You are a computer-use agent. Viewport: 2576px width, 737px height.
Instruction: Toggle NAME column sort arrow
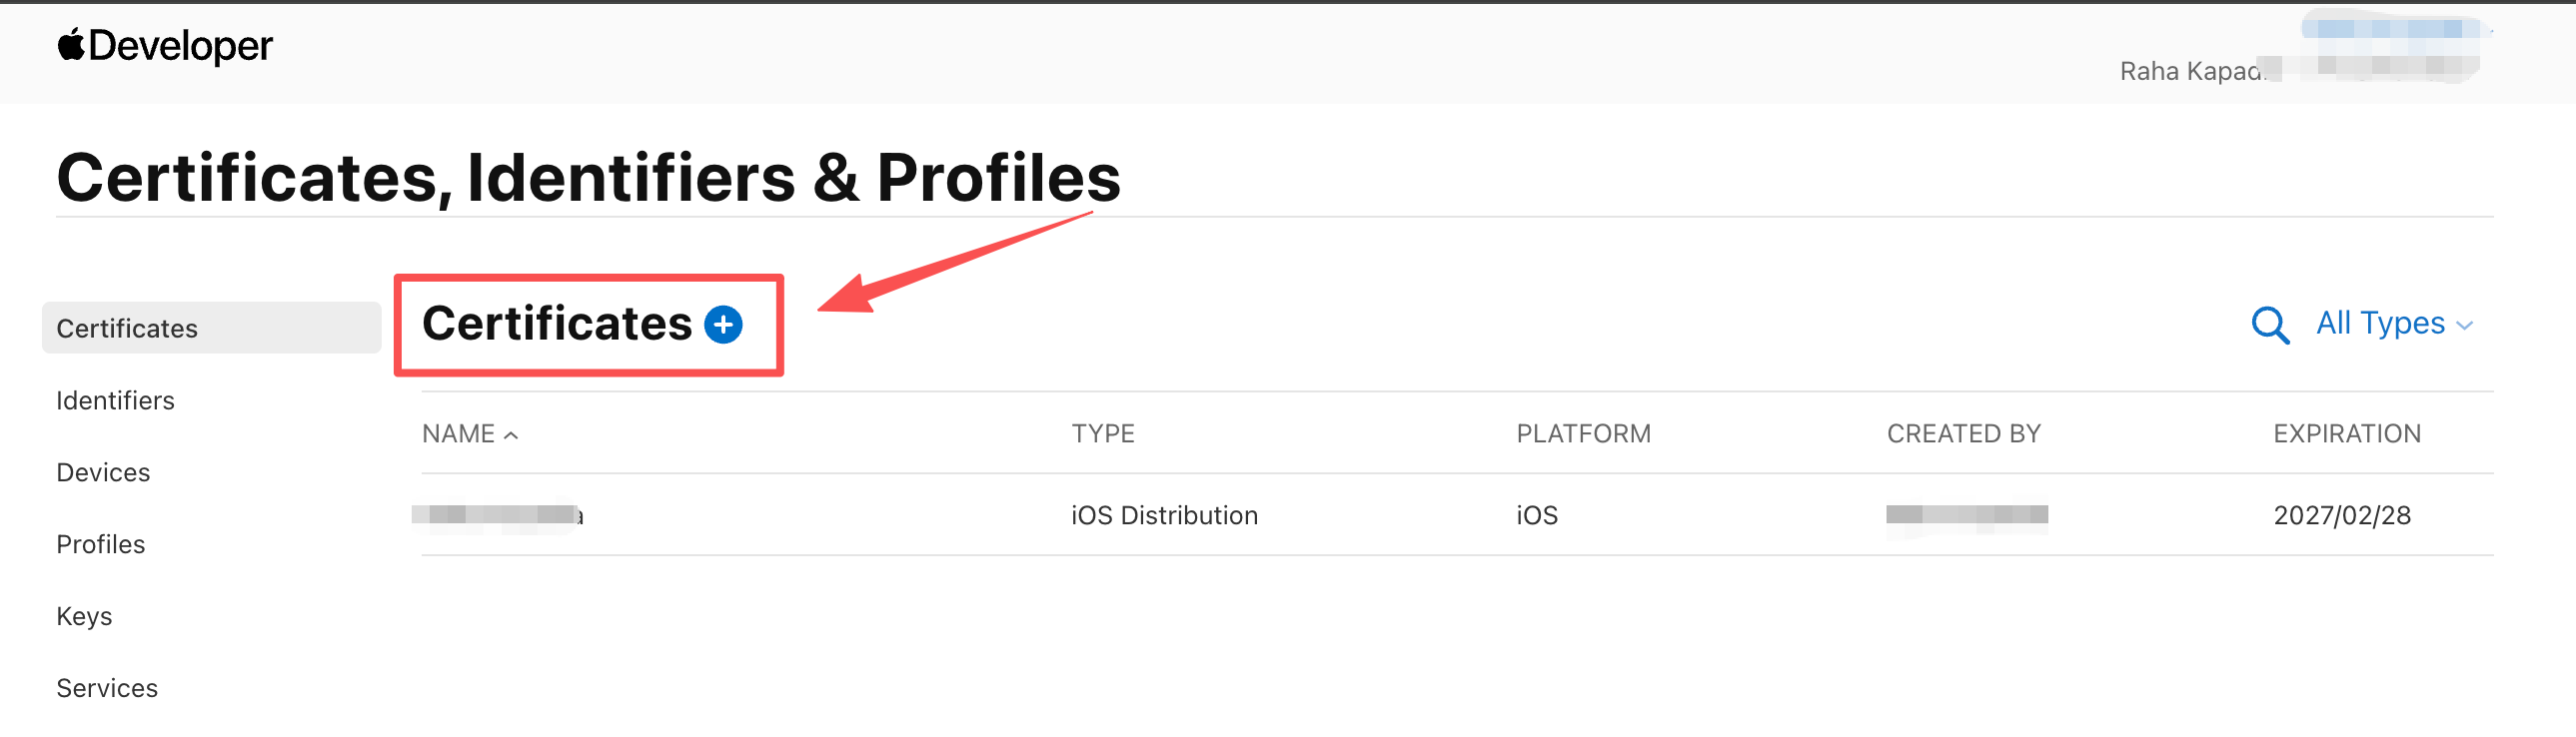tap(510, 435)
